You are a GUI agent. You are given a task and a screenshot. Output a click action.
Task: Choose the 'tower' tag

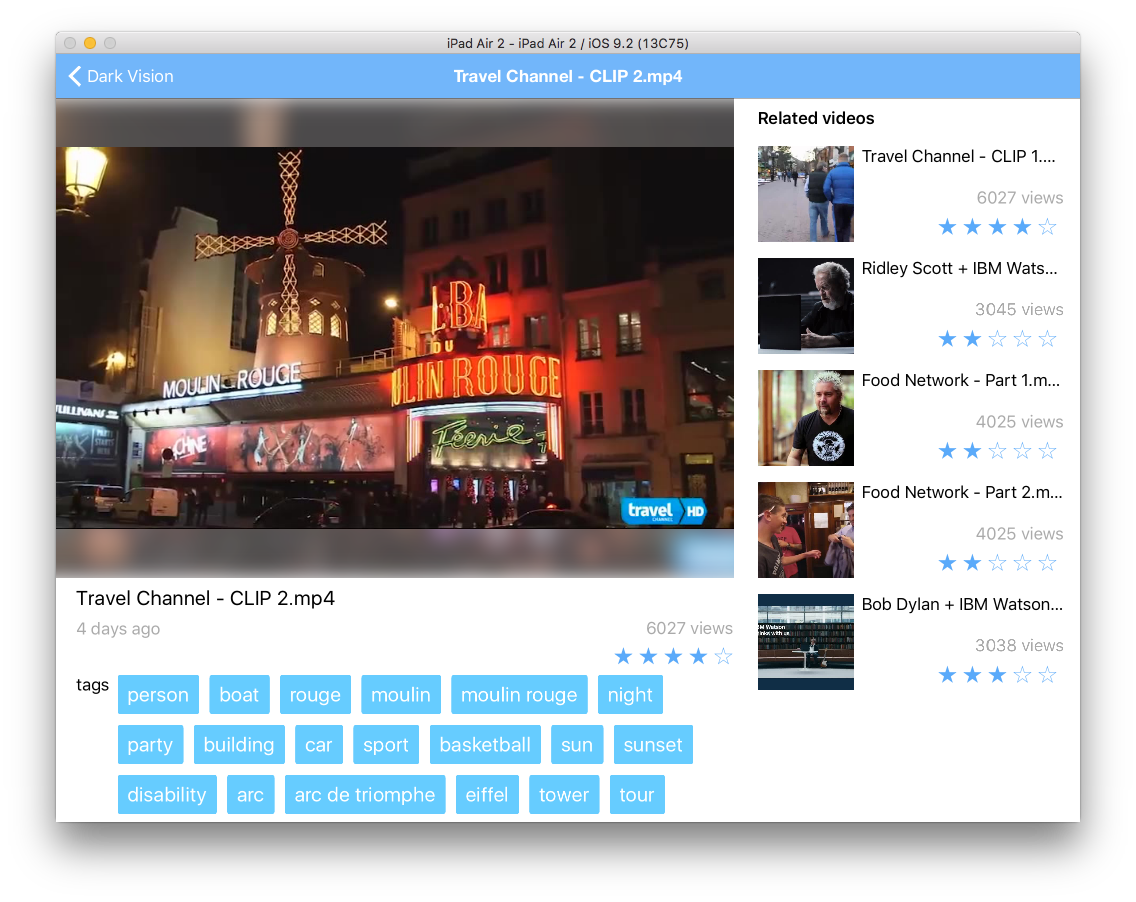click(564, 795)
